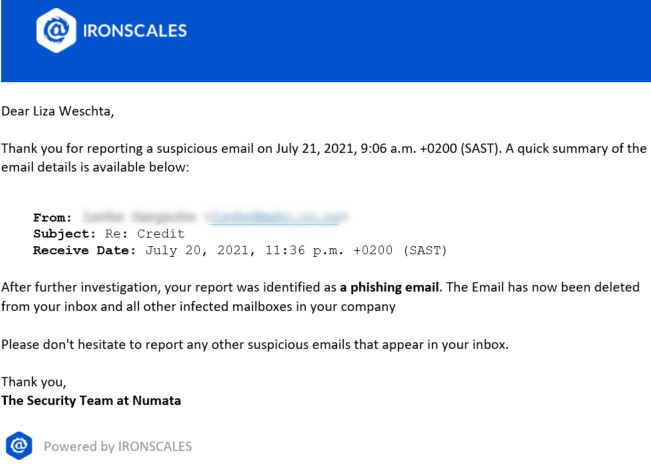Click the report date July 21, 2021 text

pos(315,149)
